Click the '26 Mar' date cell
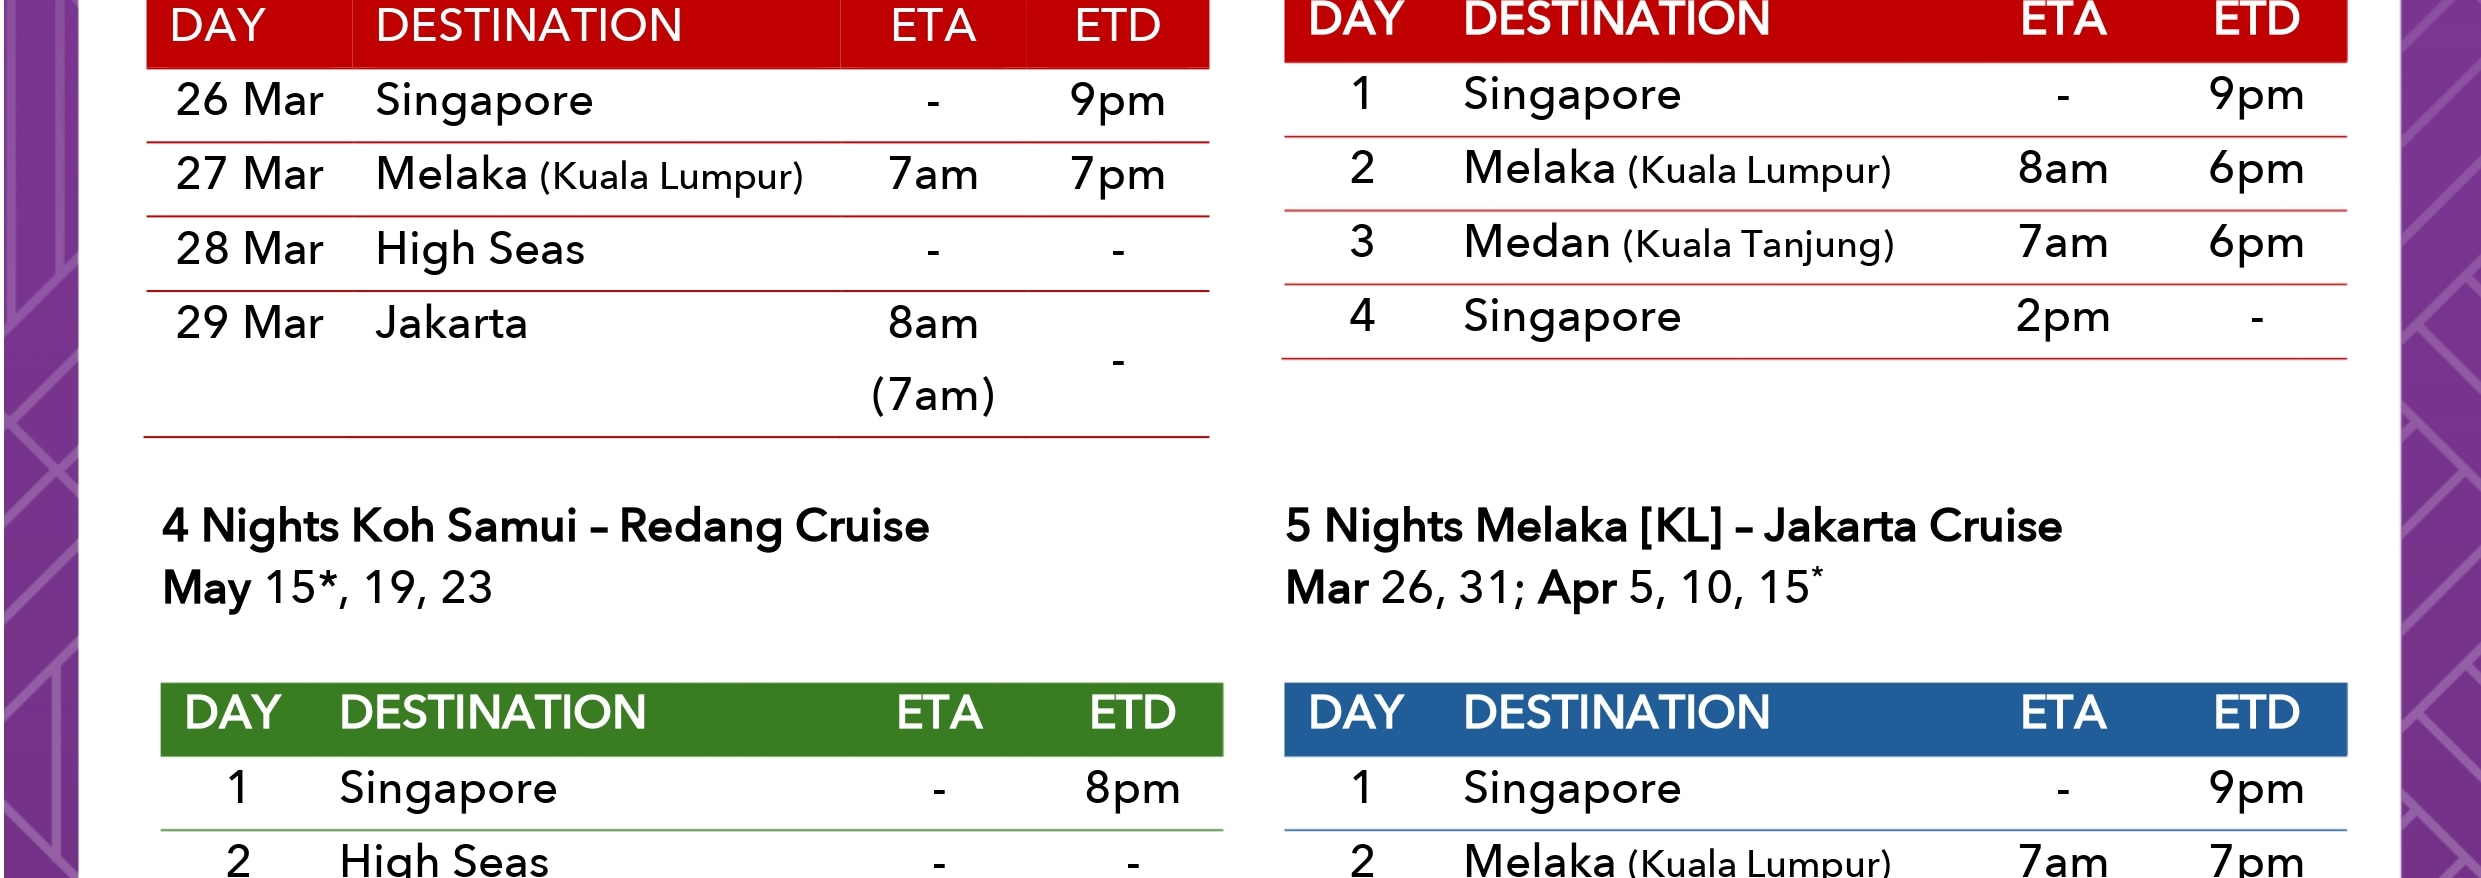Screen dimensions: 2481x878 (250, 100)
